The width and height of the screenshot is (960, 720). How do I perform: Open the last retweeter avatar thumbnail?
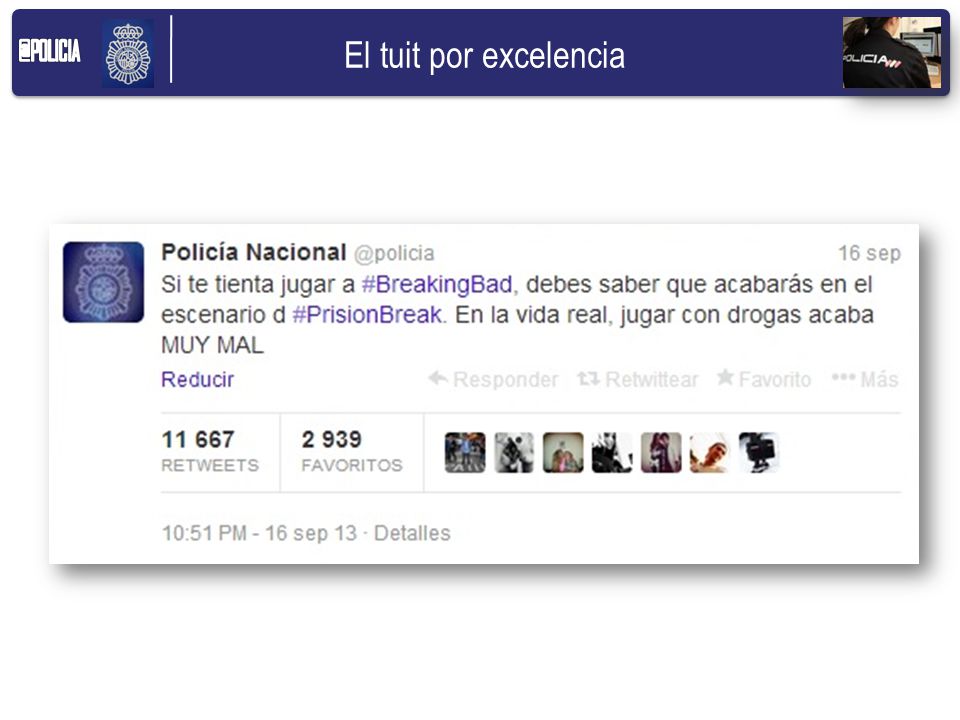point(759,452)
